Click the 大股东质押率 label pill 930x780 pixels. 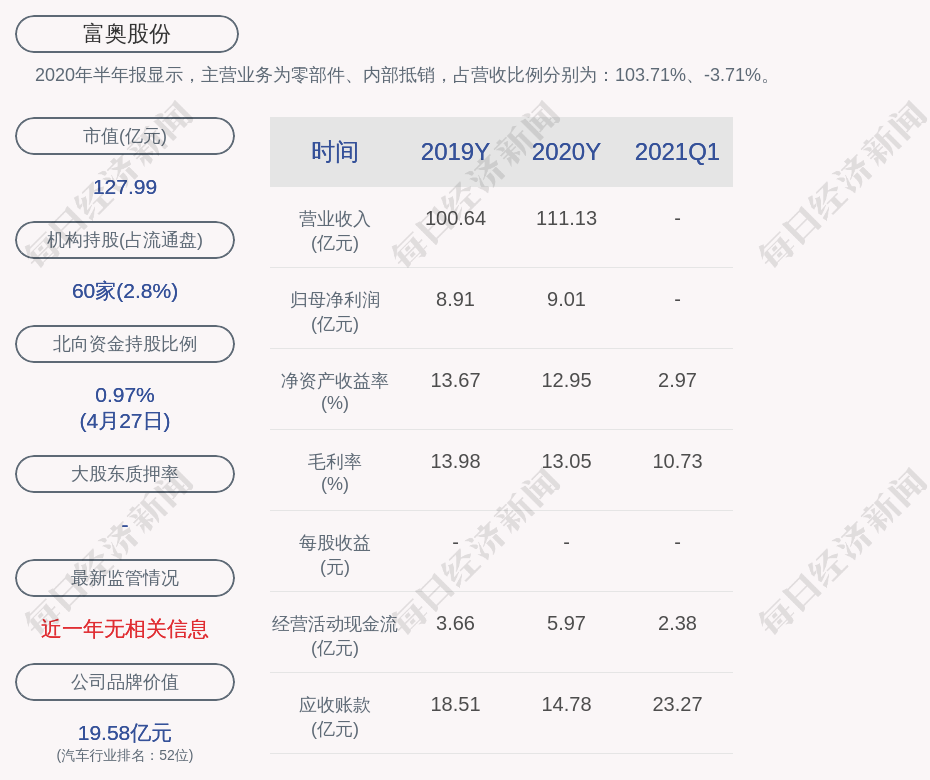click(125, 473)
